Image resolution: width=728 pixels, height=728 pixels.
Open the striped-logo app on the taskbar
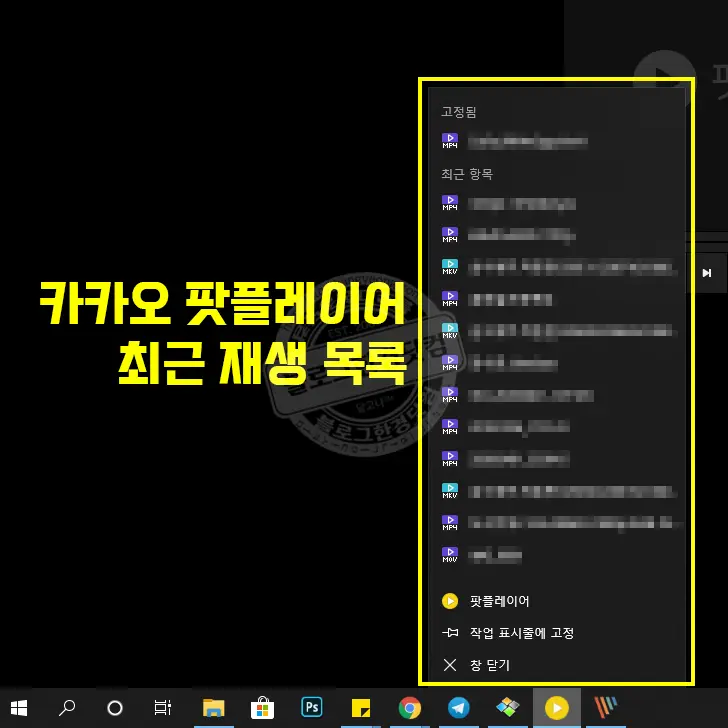pos(606,707)
